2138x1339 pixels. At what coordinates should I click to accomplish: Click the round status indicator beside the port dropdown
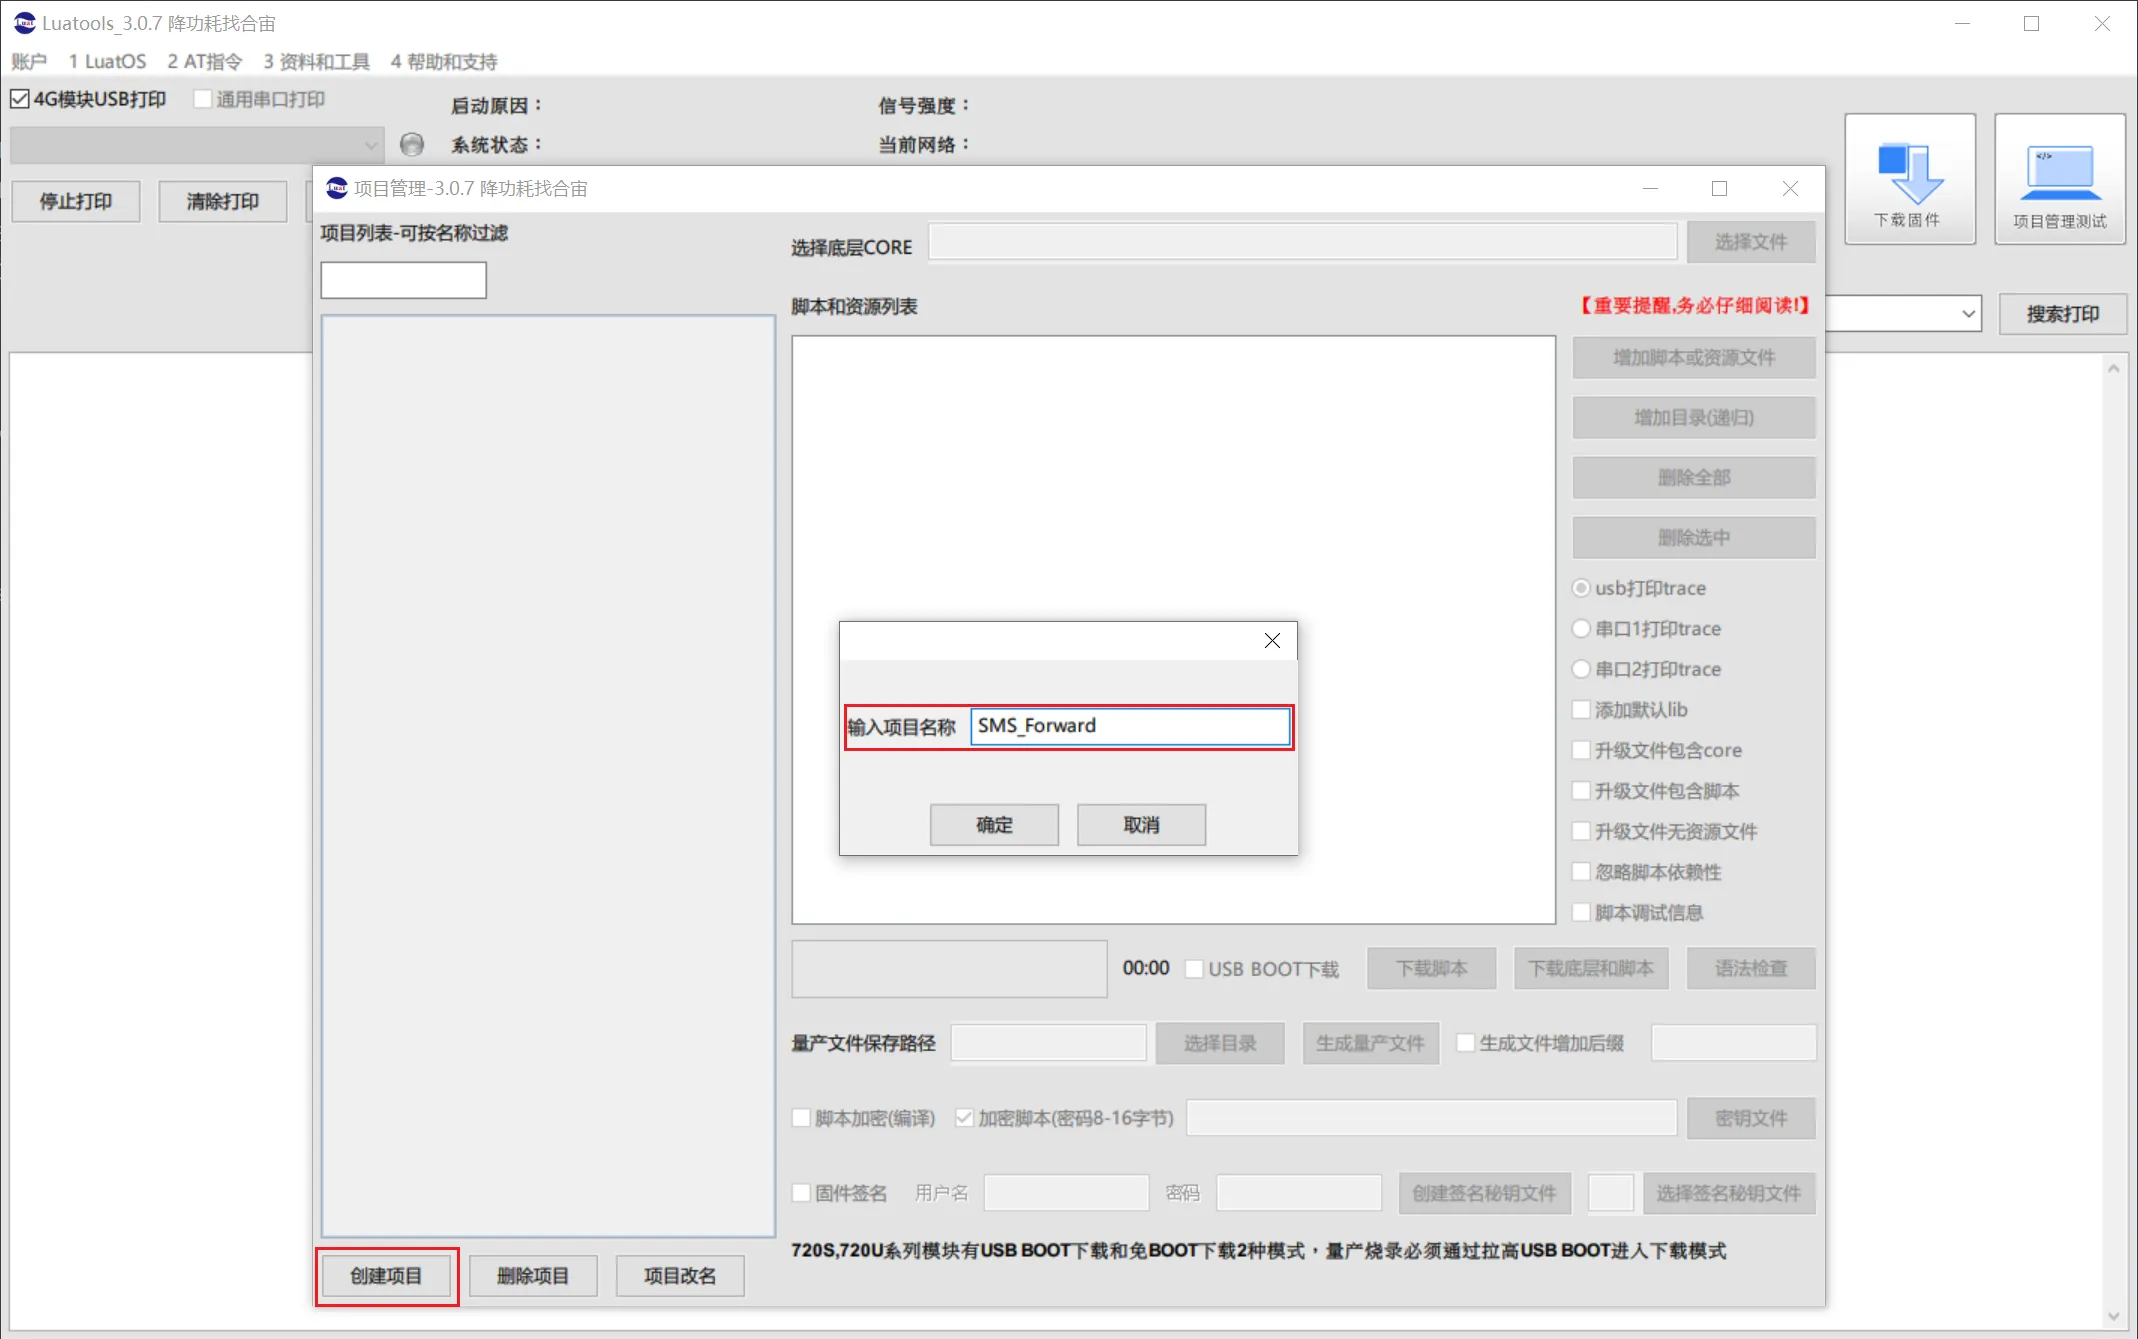pos(411,144)
